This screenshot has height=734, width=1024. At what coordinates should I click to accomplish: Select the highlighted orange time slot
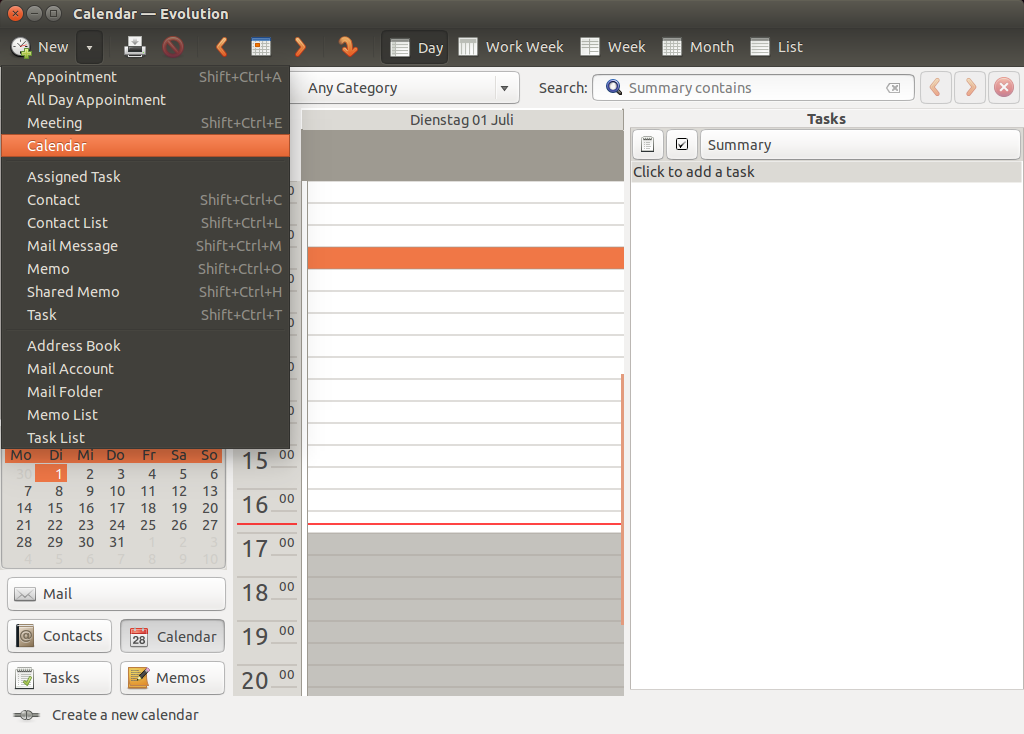[x=466, y=258]
